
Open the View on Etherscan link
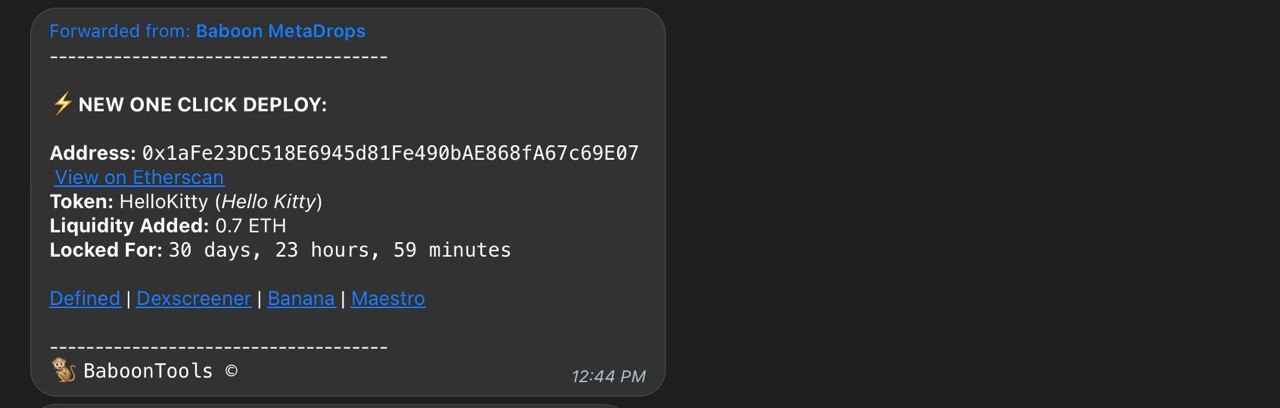point(139,177)
